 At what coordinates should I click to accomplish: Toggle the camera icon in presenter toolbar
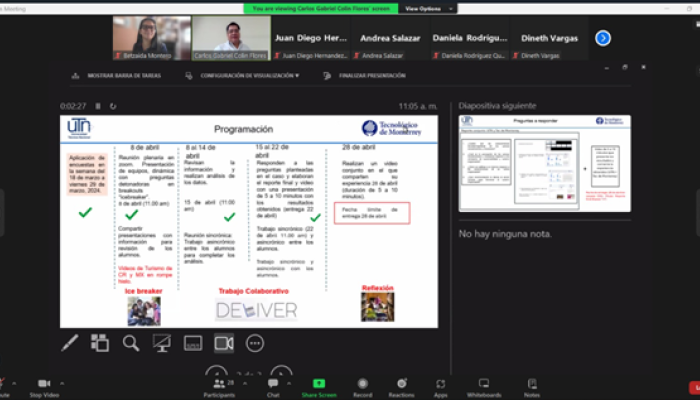pyautogui.click(x=224, y=343)
